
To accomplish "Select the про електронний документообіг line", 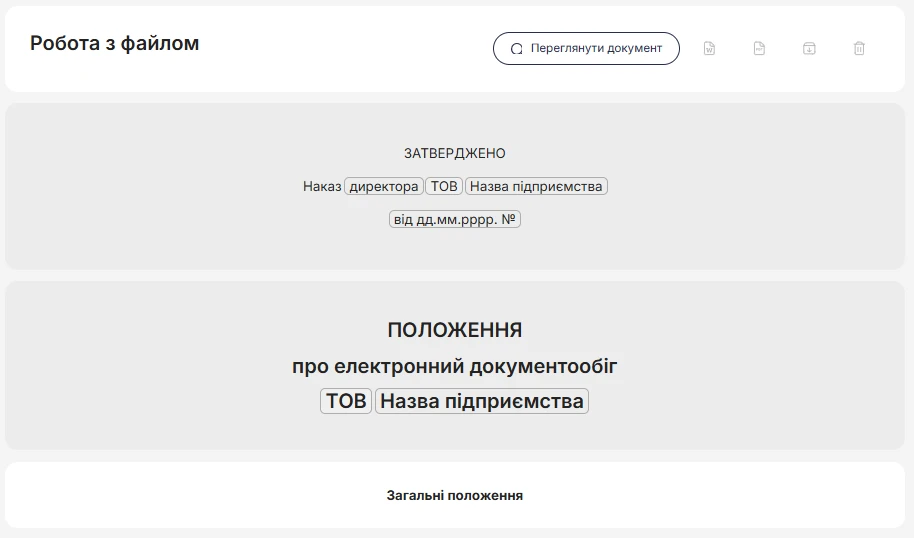I will coord(455,366).
